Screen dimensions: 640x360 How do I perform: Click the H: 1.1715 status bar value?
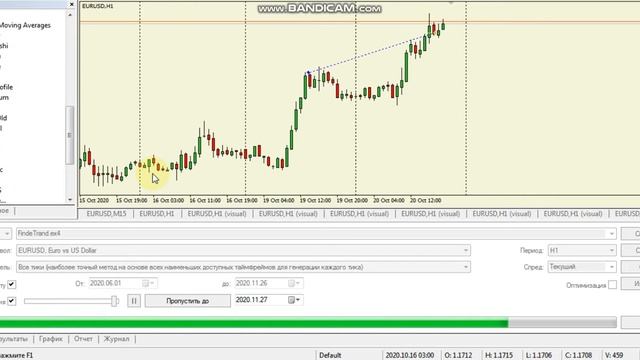click(x=498, y=355)
